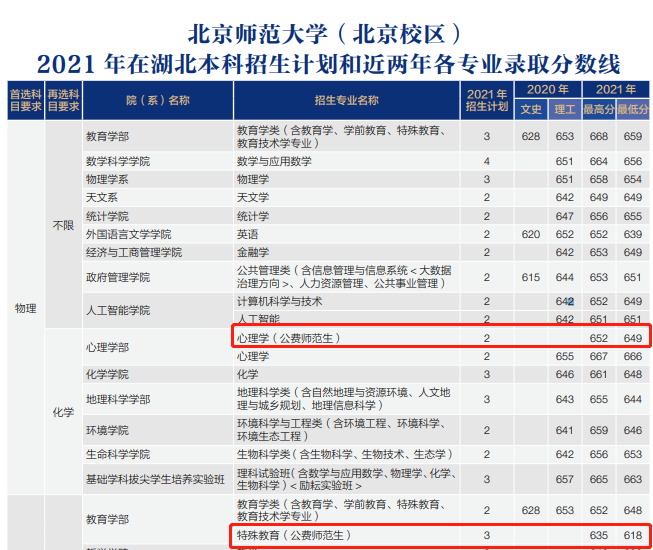Select the '统计学院' department cell
The height and width of the screenshot is (550, 653).
coord(158,216)
